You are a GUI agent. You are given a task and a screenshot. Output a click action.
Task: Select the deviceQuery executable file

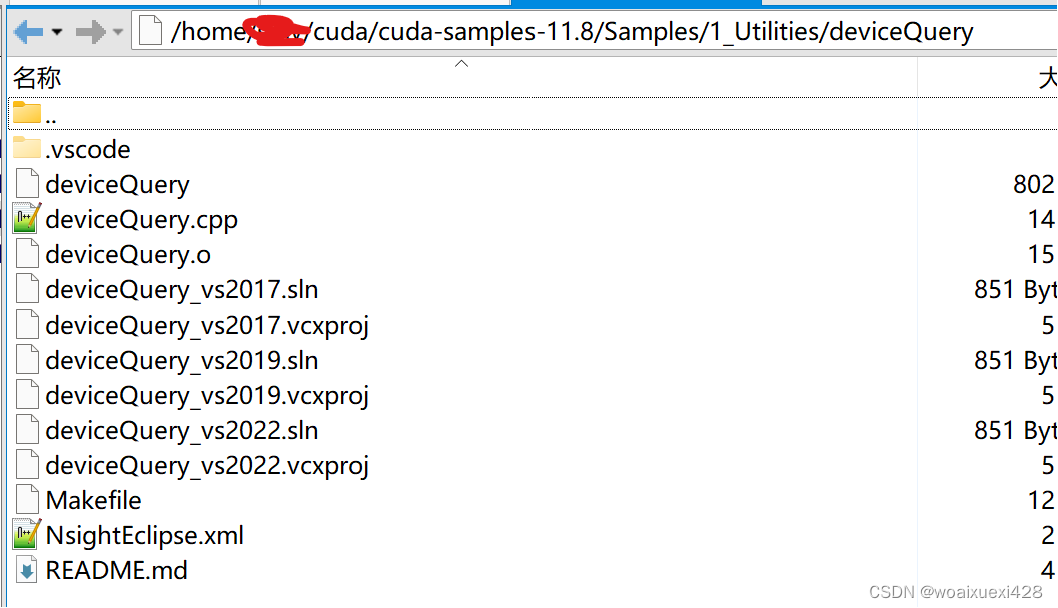(116, 184)
